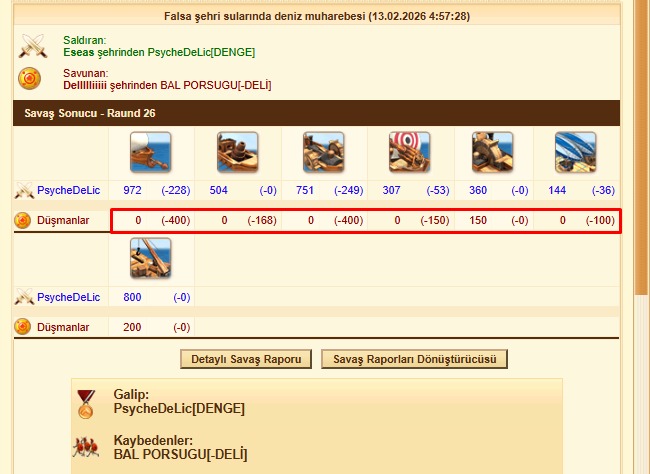Click the orange shield defender icon beside Savunan

pyautogui.click(x=29, y=78)
